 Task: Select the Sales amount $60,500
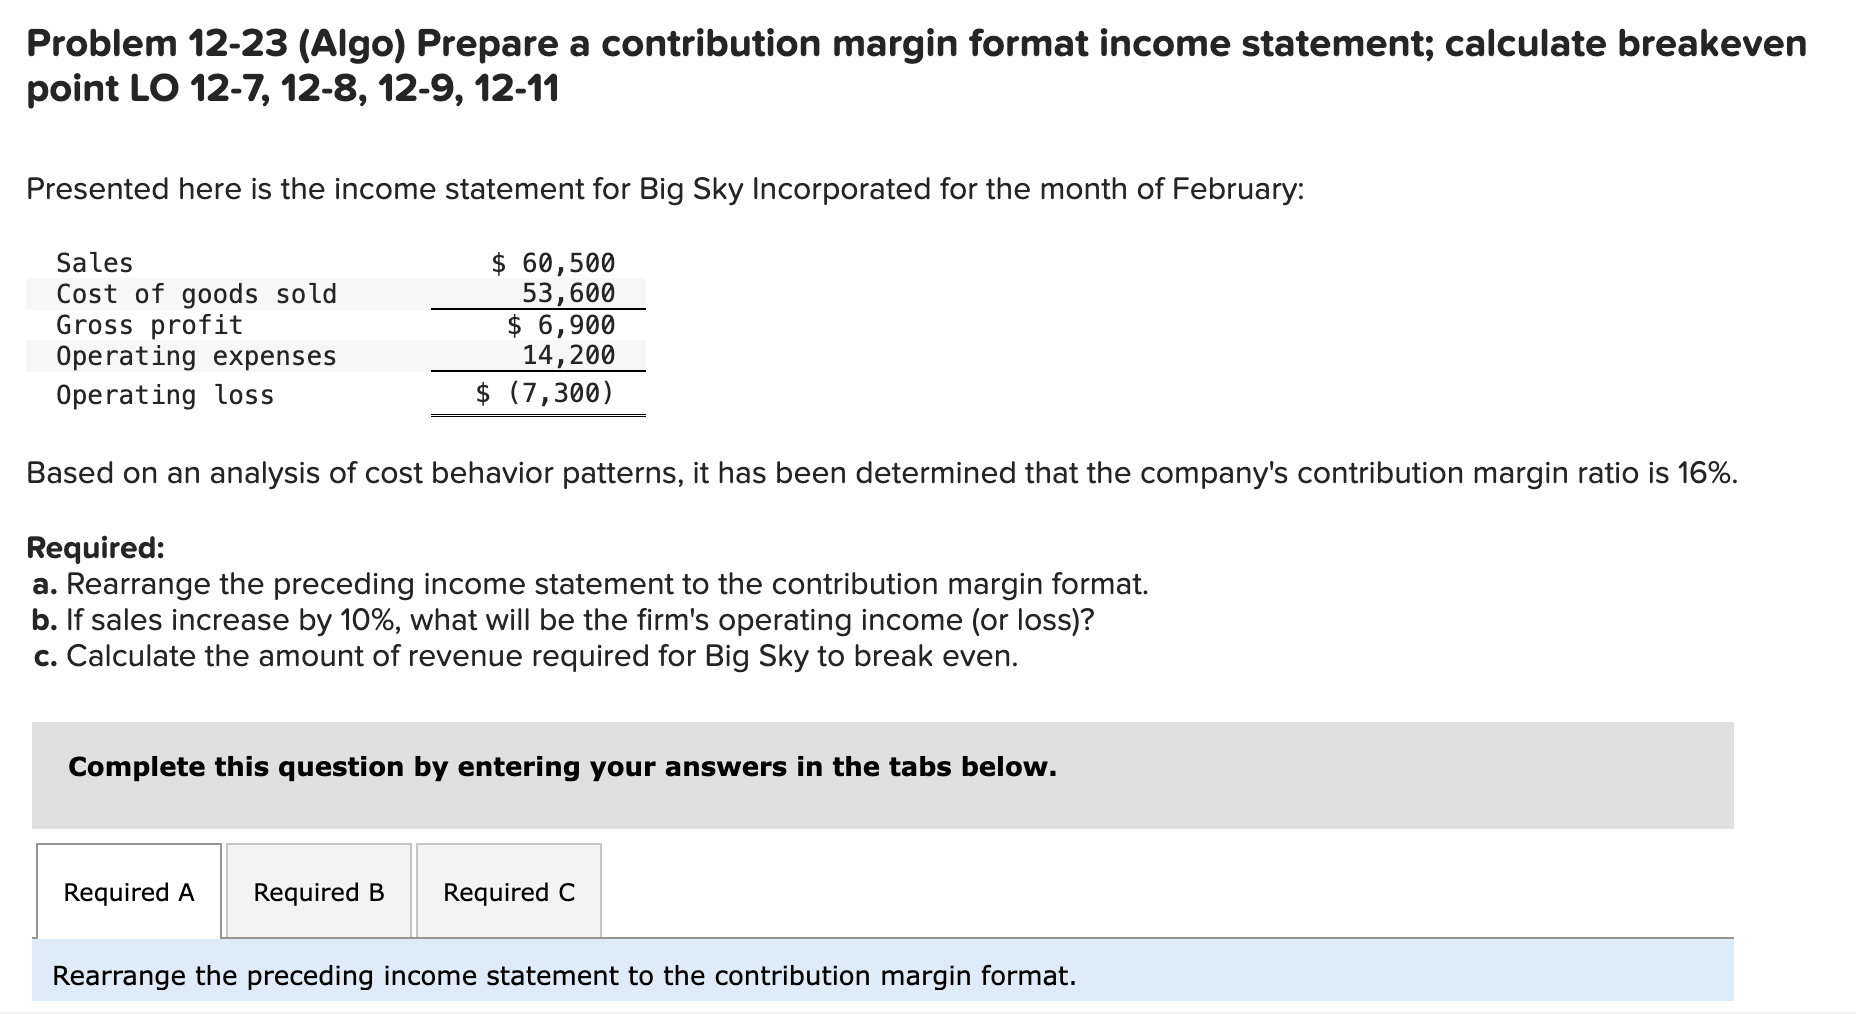(551, 262)
